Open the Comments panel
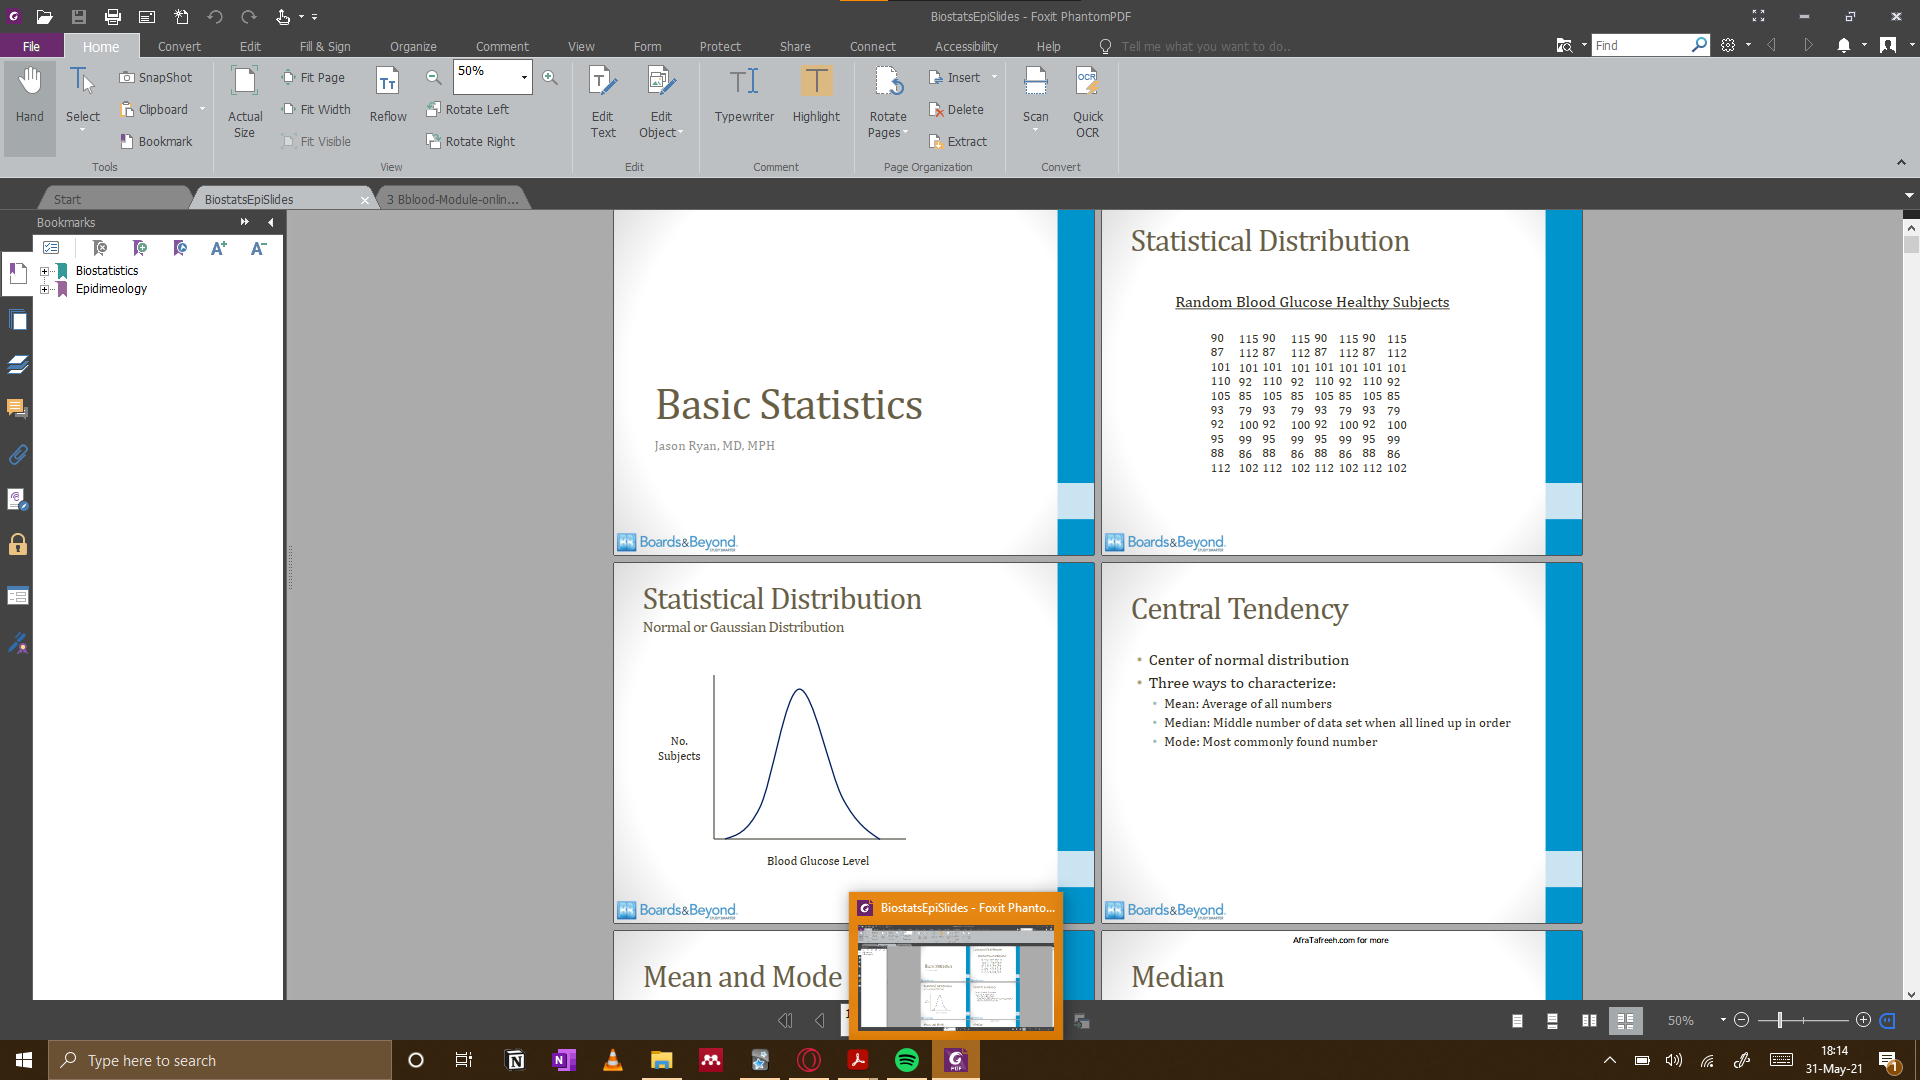This screenshot has width=1920, height=1080. (17, 408)
